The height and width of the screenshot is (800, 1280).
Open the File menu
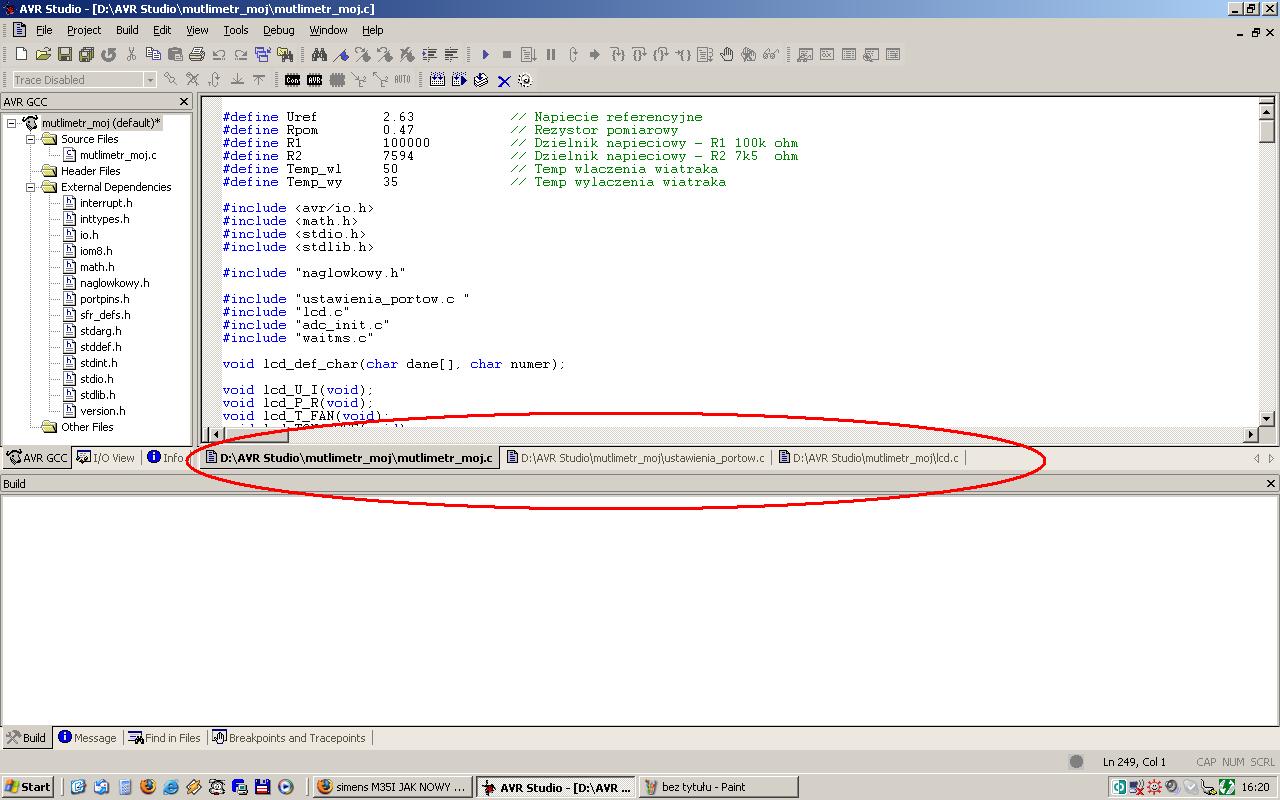(44, 30)
